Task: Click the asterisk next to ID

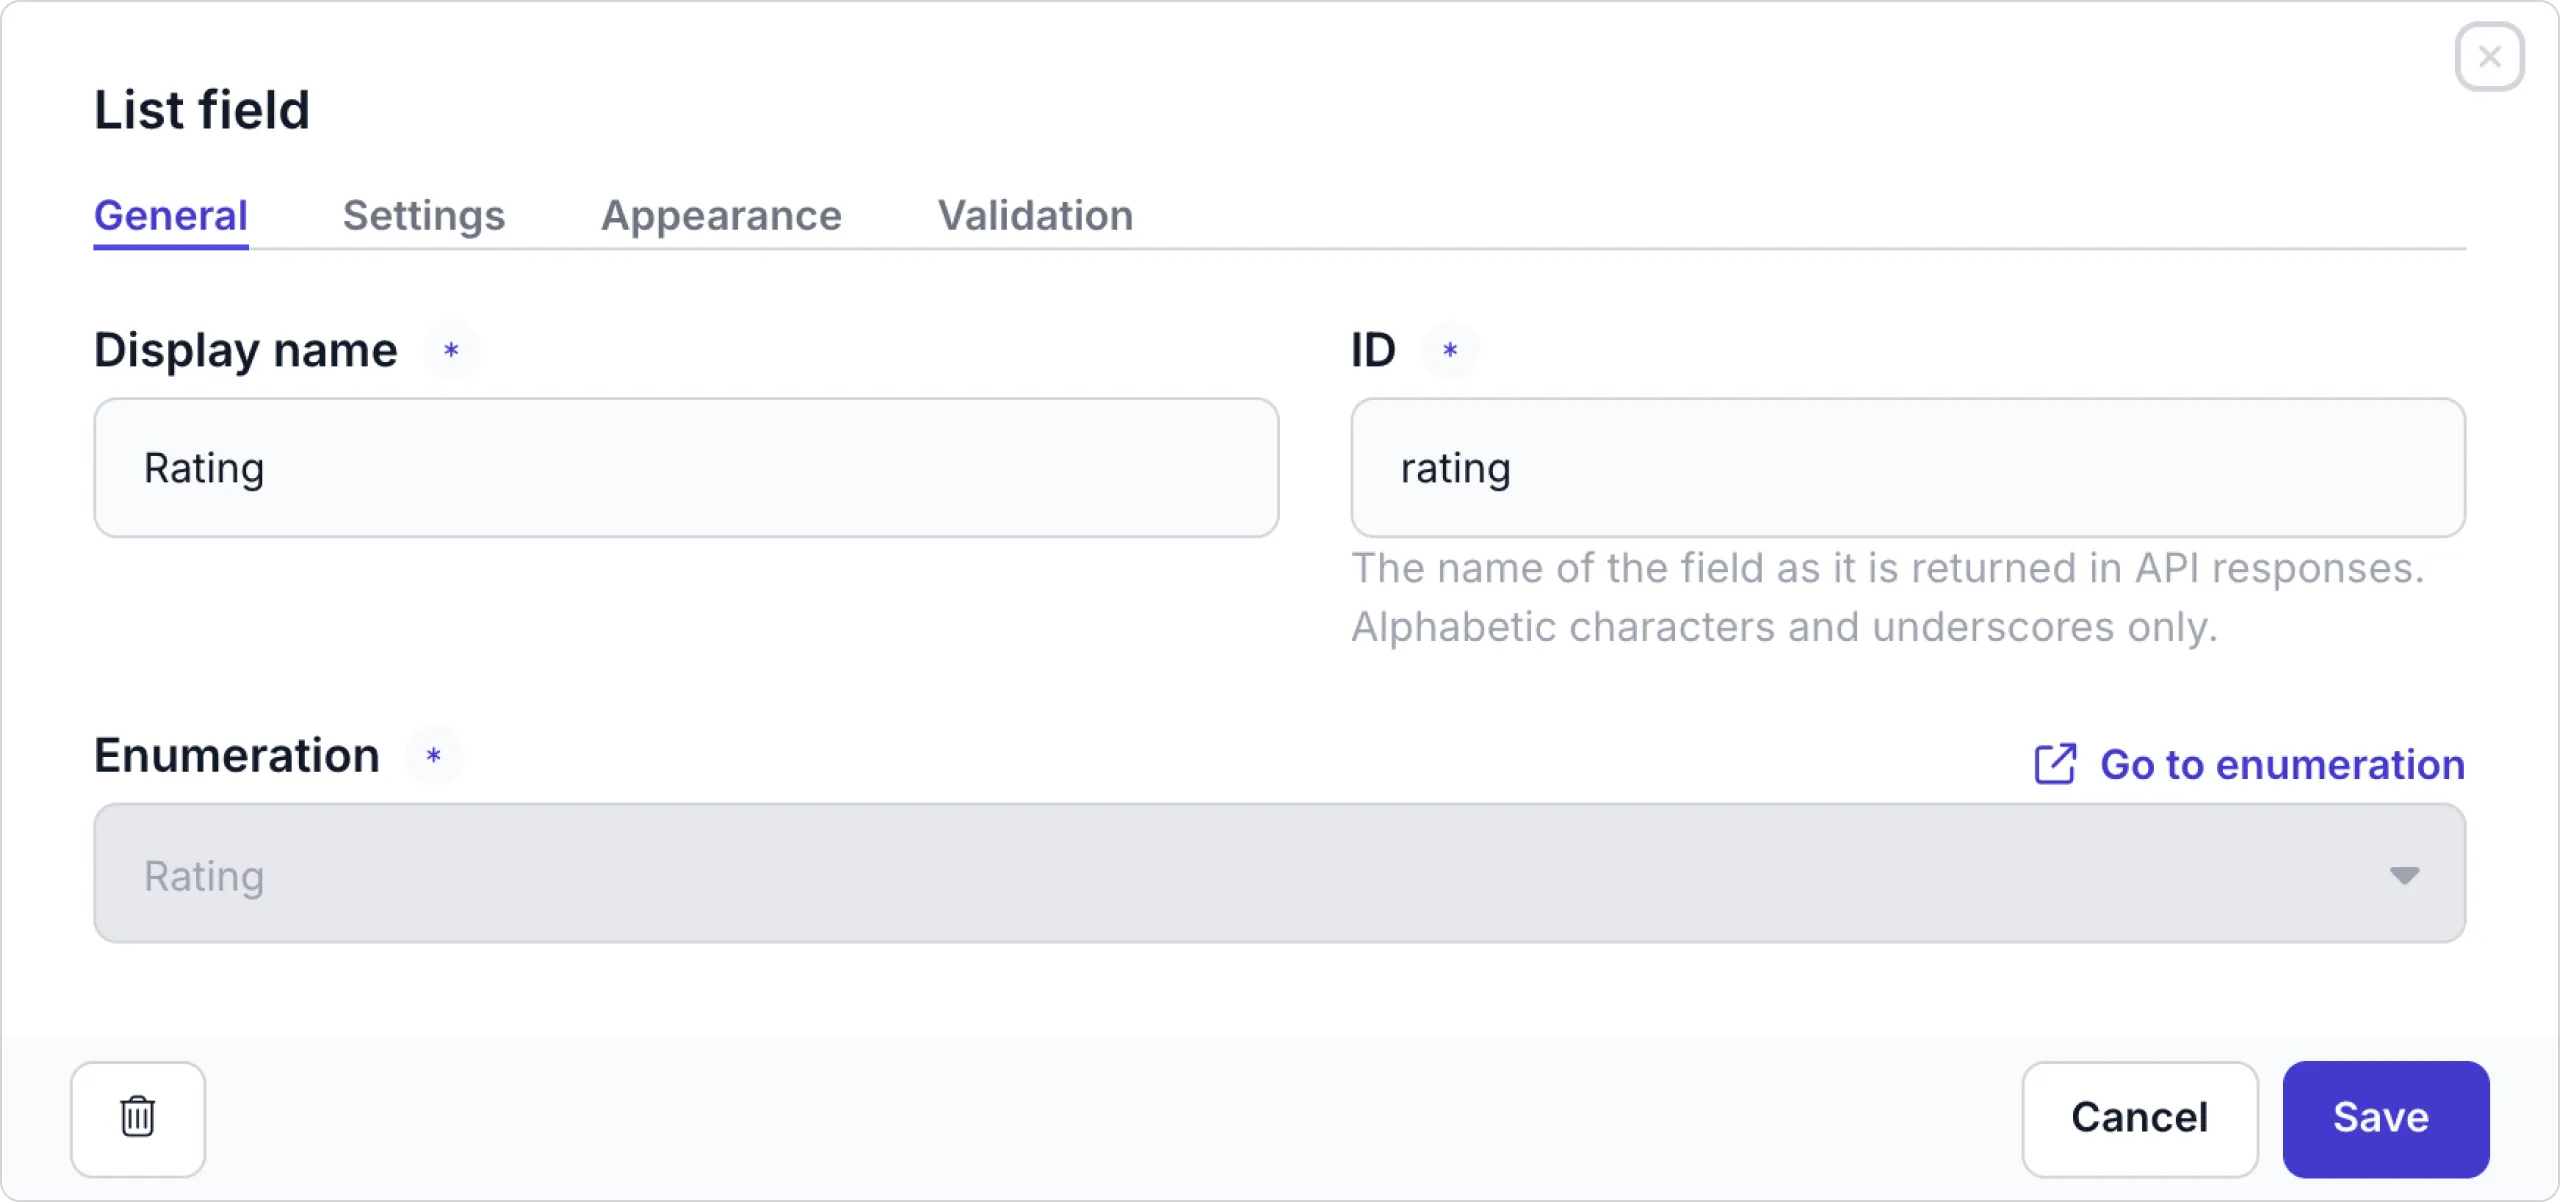Action: pyautogui.click(x=1451, y=350)
